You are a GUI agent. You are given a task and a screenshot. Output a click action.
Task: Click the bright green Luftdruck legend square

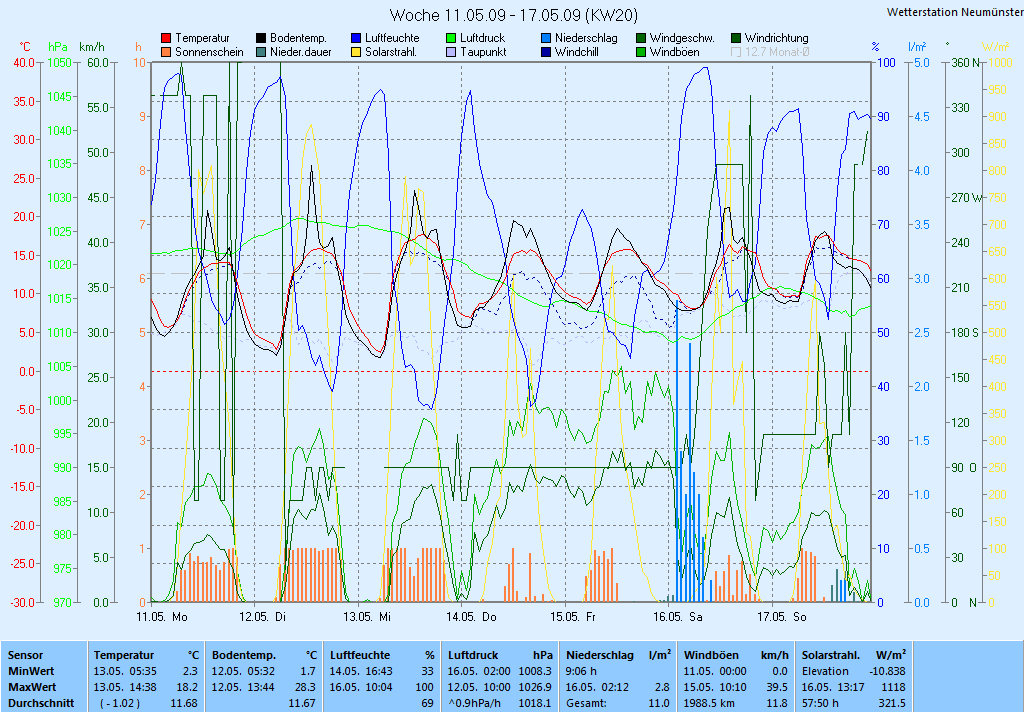point(451,38)
